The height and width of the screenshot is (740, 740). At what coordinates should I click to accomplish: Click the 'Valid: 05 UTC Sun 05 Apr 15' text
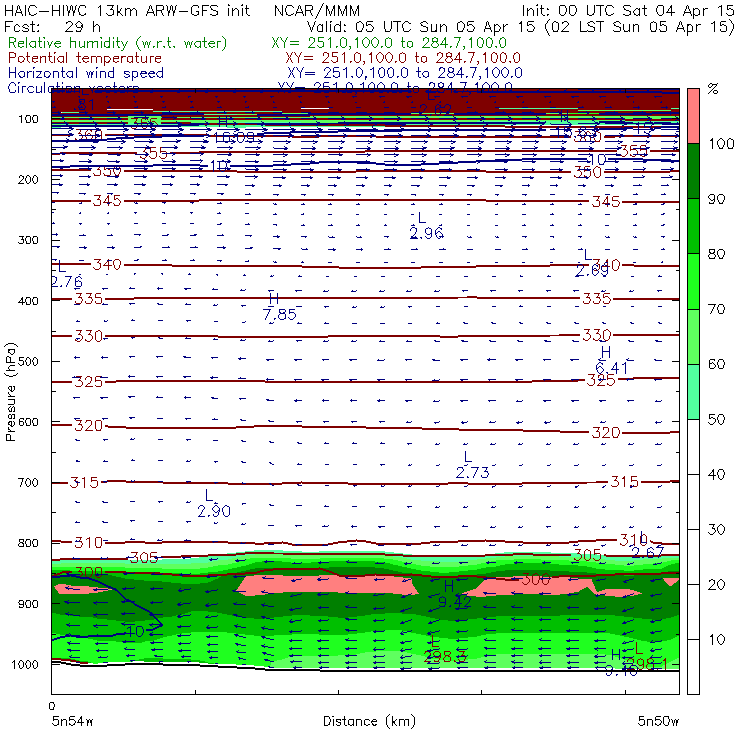(421, 26)
